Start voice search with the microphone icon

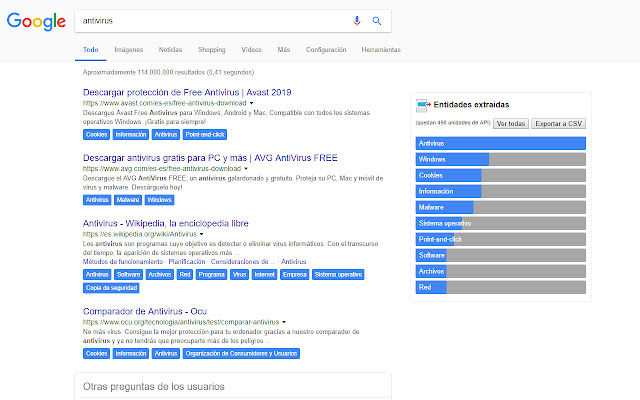click(357, 21)
